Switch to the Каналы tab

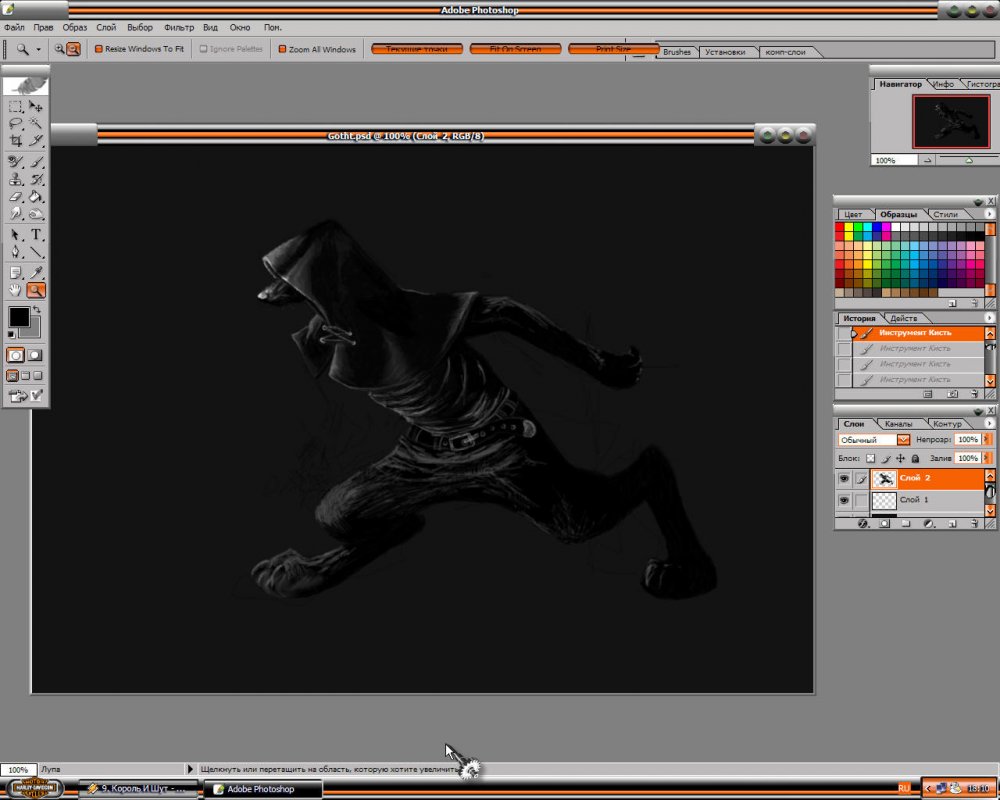click(x=897, y=424)
